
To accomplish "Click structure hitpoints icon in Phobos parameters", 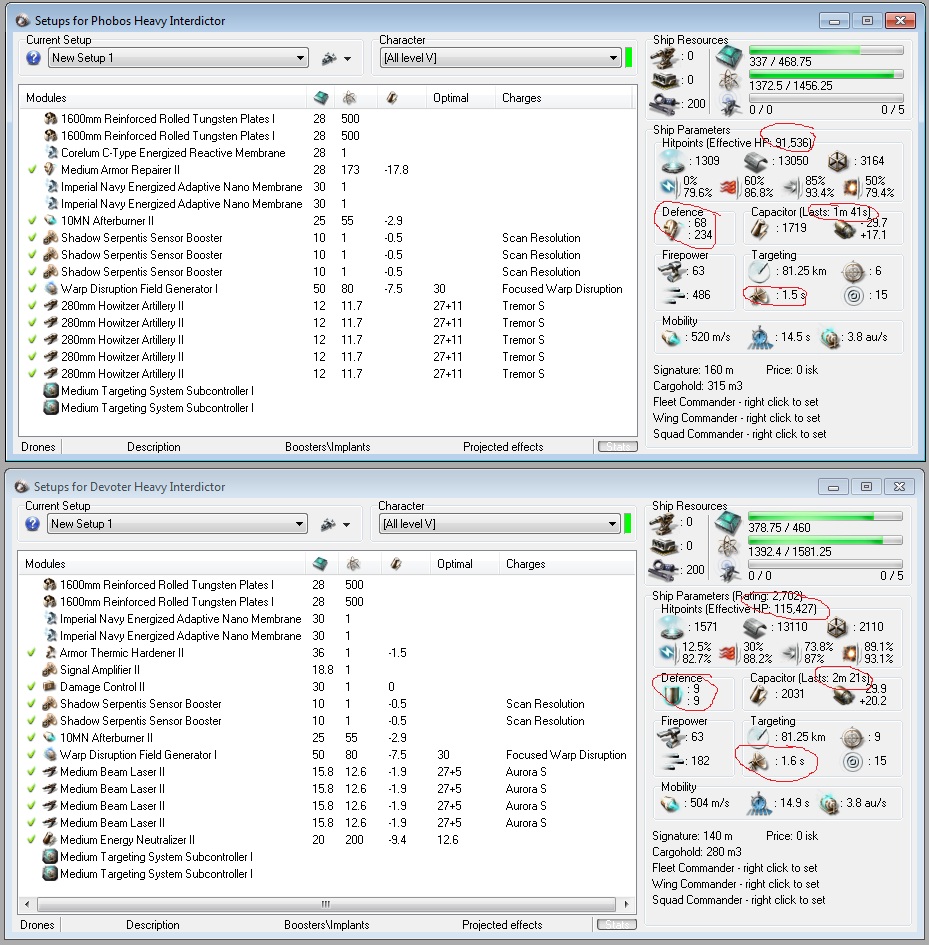I will click(837, 161).
